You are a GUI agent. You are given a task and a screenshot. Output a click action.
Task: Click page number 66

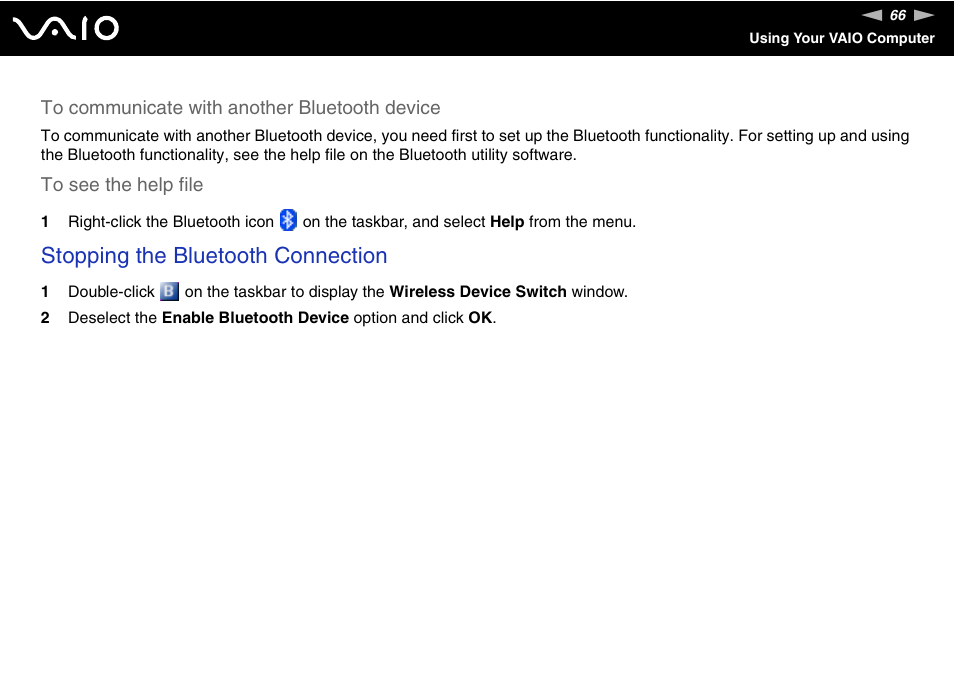[898, 15]
